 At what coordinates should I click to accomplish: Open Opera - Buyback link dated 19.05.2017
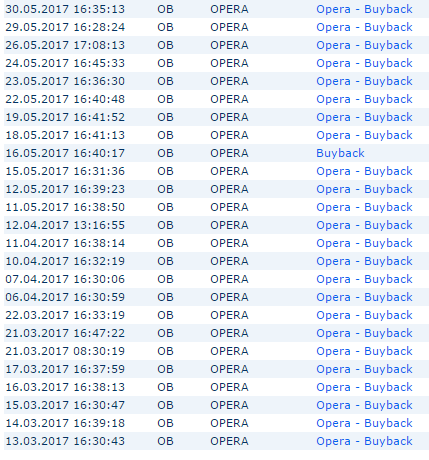pyautogui.click(x=364, y=117)
